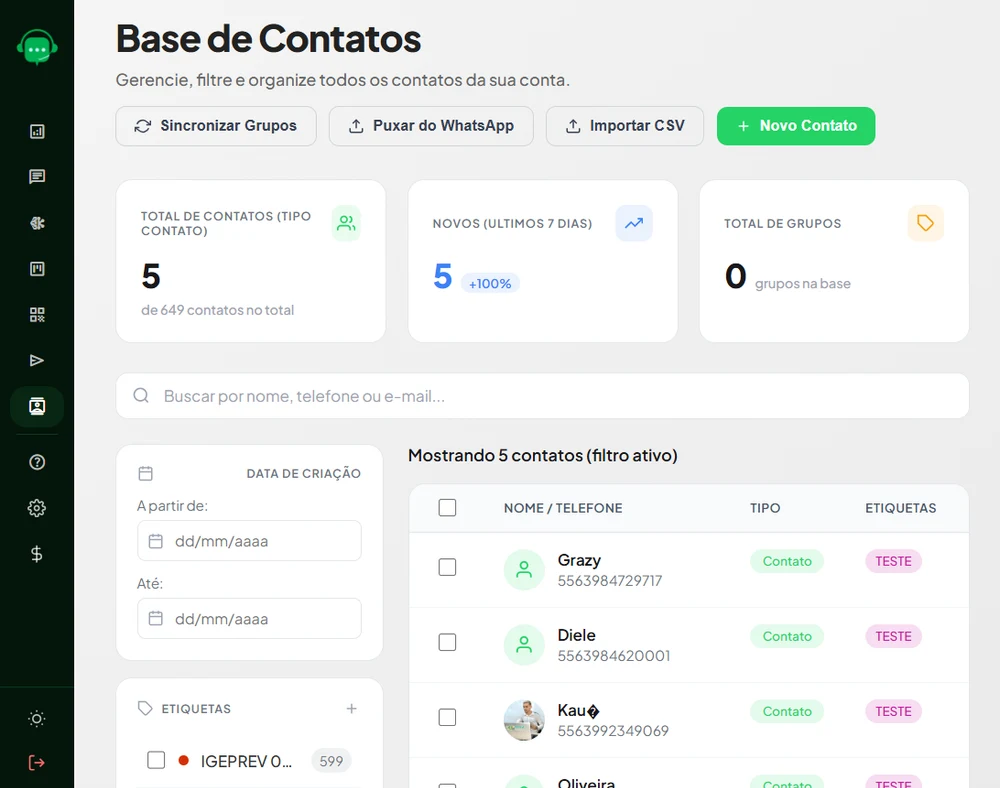This screenshot has height=788, width=1000.
Task: Open the QR code sidebar icon
Action: coord(37,314)
